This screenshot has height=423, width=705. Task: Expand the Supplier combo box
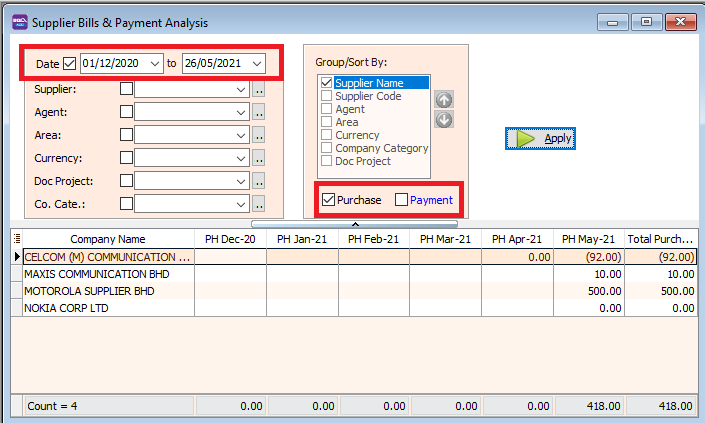(x=241, y=89)
